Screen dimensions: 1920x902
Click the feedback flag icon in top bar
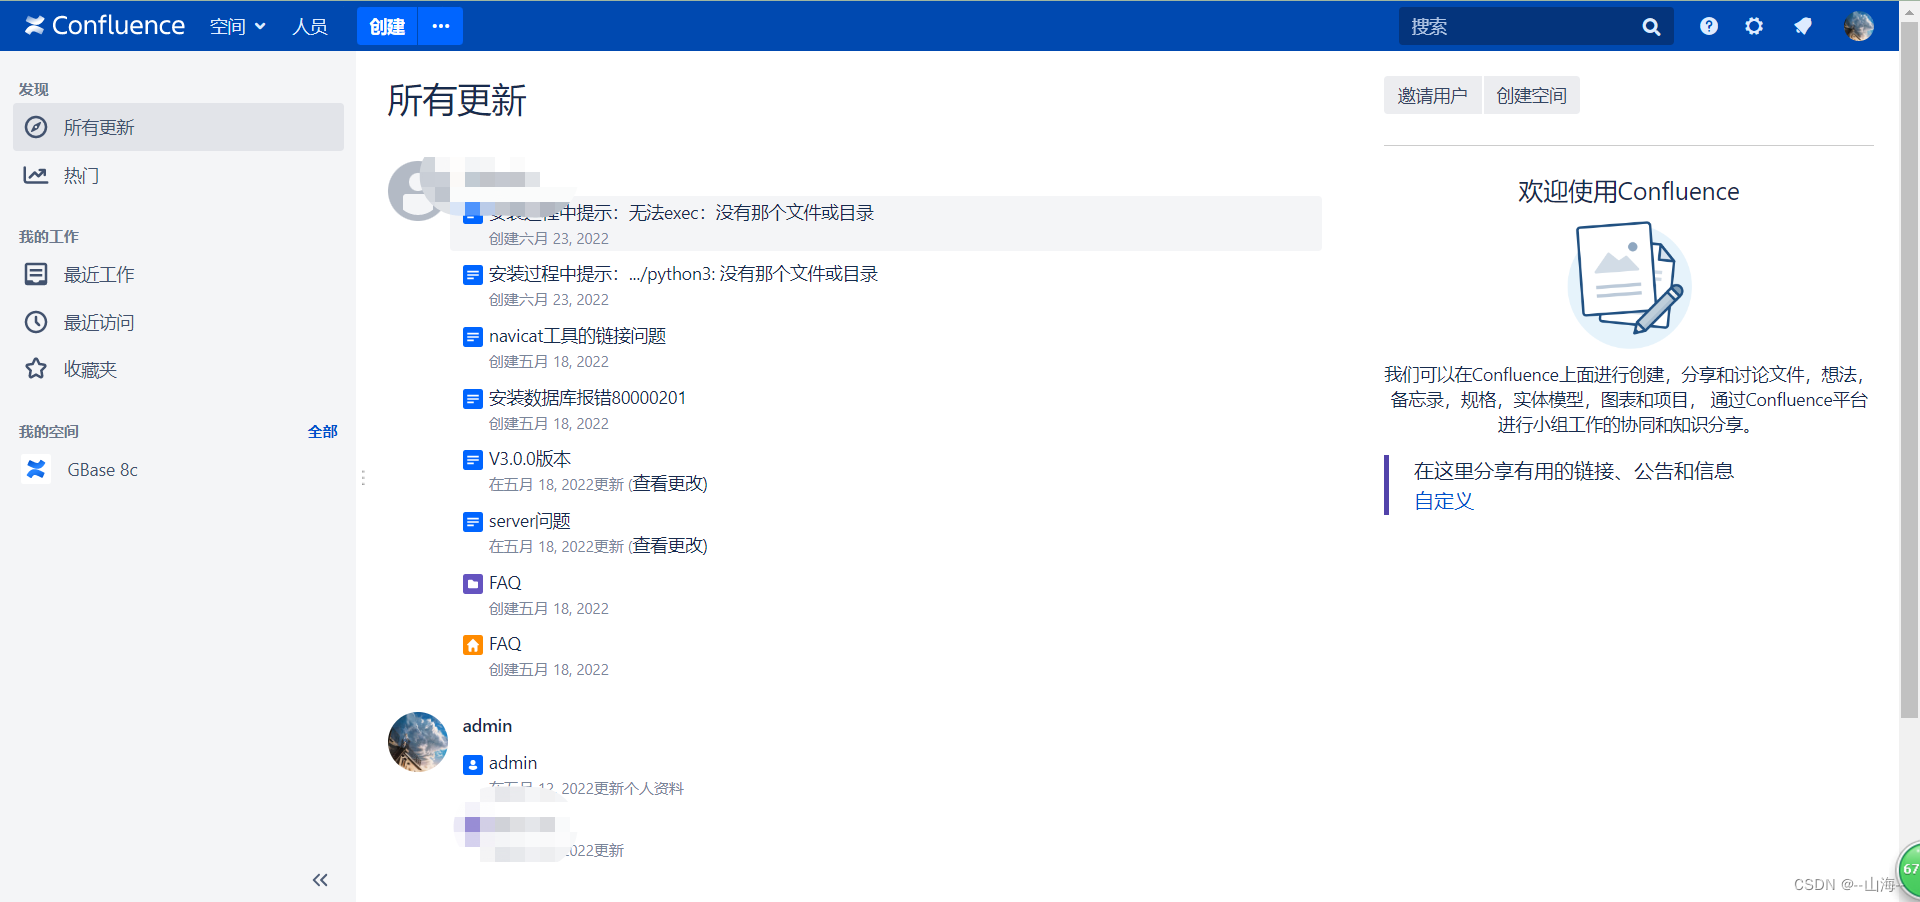tap(1802, 26)
